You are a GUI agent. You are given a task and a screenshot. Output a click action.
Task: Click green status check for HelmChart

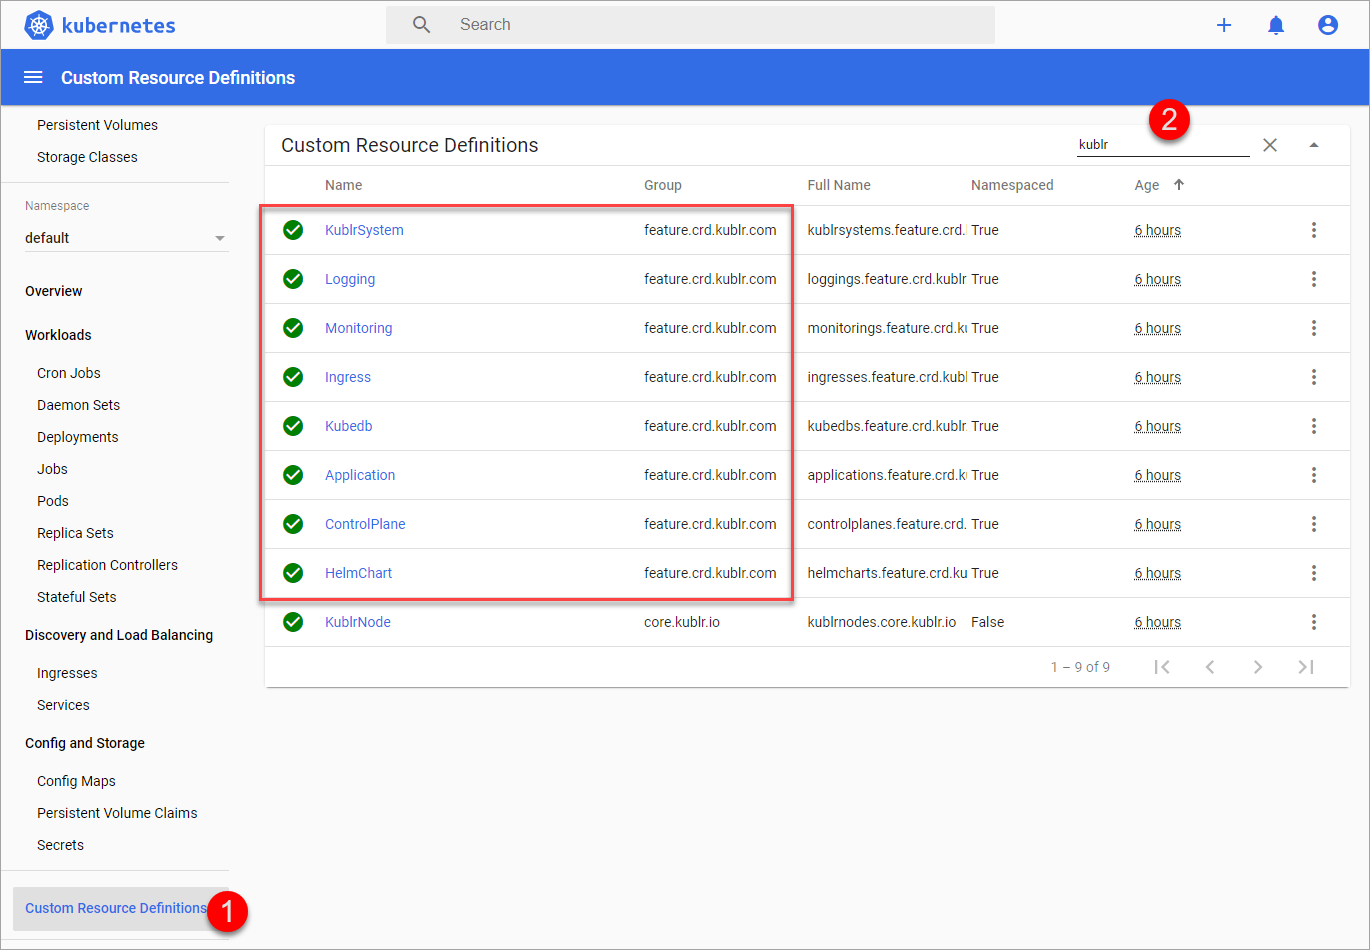coord(293,573)
